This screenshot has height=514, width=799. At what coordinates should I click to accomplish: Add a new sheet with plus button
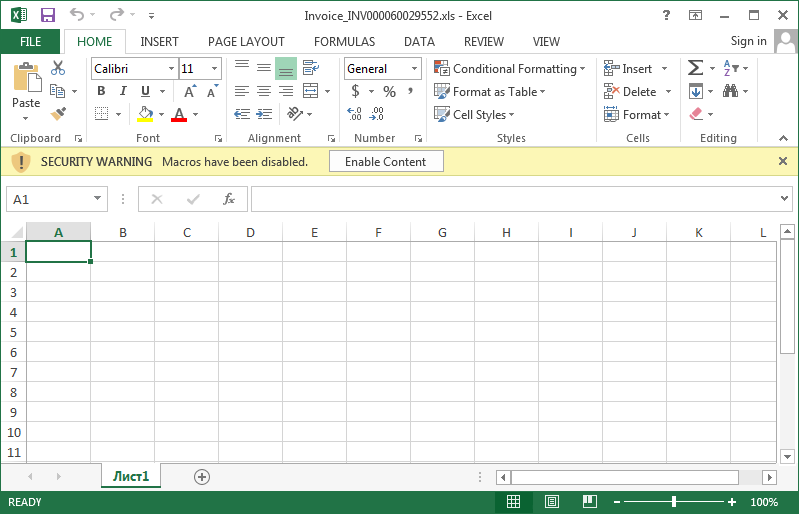202,477
